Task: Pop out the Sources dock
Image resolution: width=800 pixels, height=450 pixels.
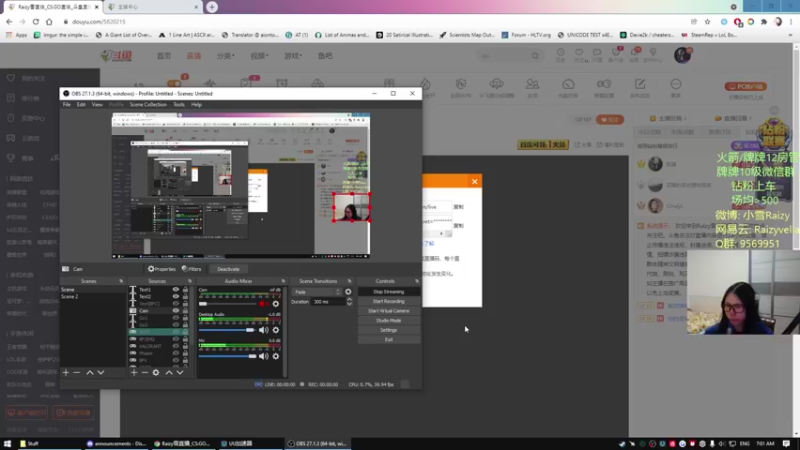Action: (190, 281)
